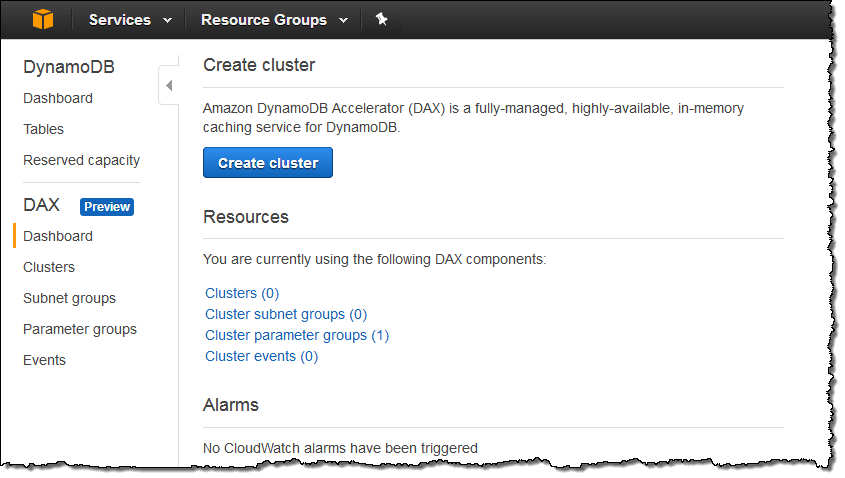Go to Subnet groups in sidebar
845x478 pixels.
tap(69, 298)
